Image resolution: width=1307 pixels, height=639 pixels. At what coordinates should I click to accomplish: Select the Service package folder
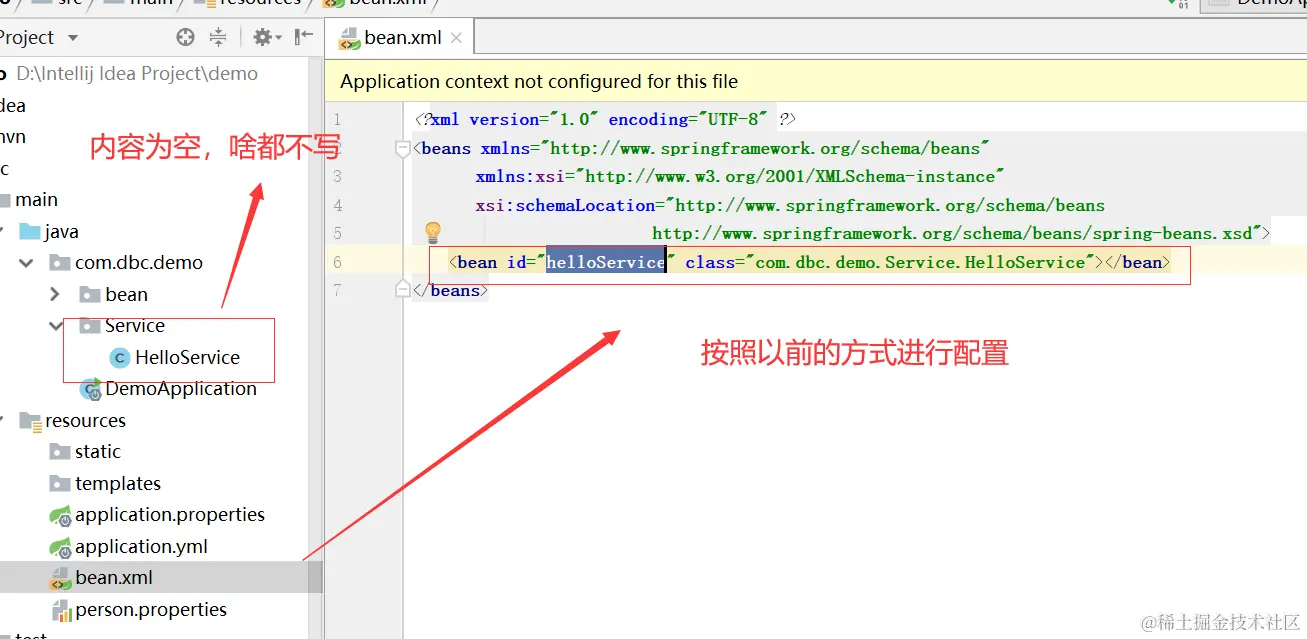pyautogui.click(x=135, y=326)
